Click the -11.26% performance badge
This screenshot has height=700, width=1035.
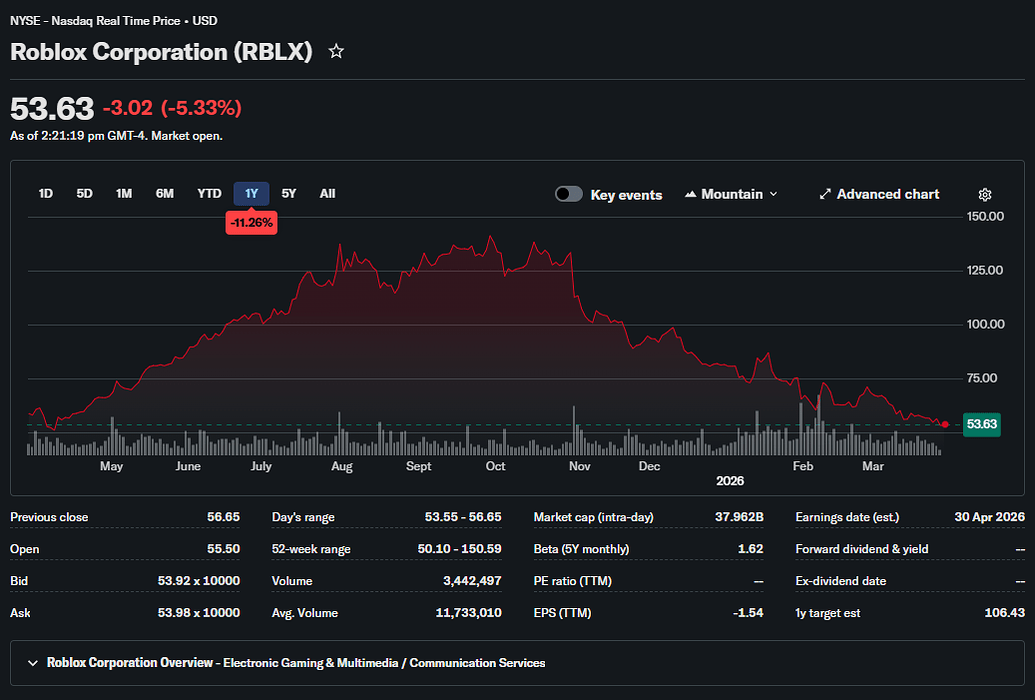point(251,223)
